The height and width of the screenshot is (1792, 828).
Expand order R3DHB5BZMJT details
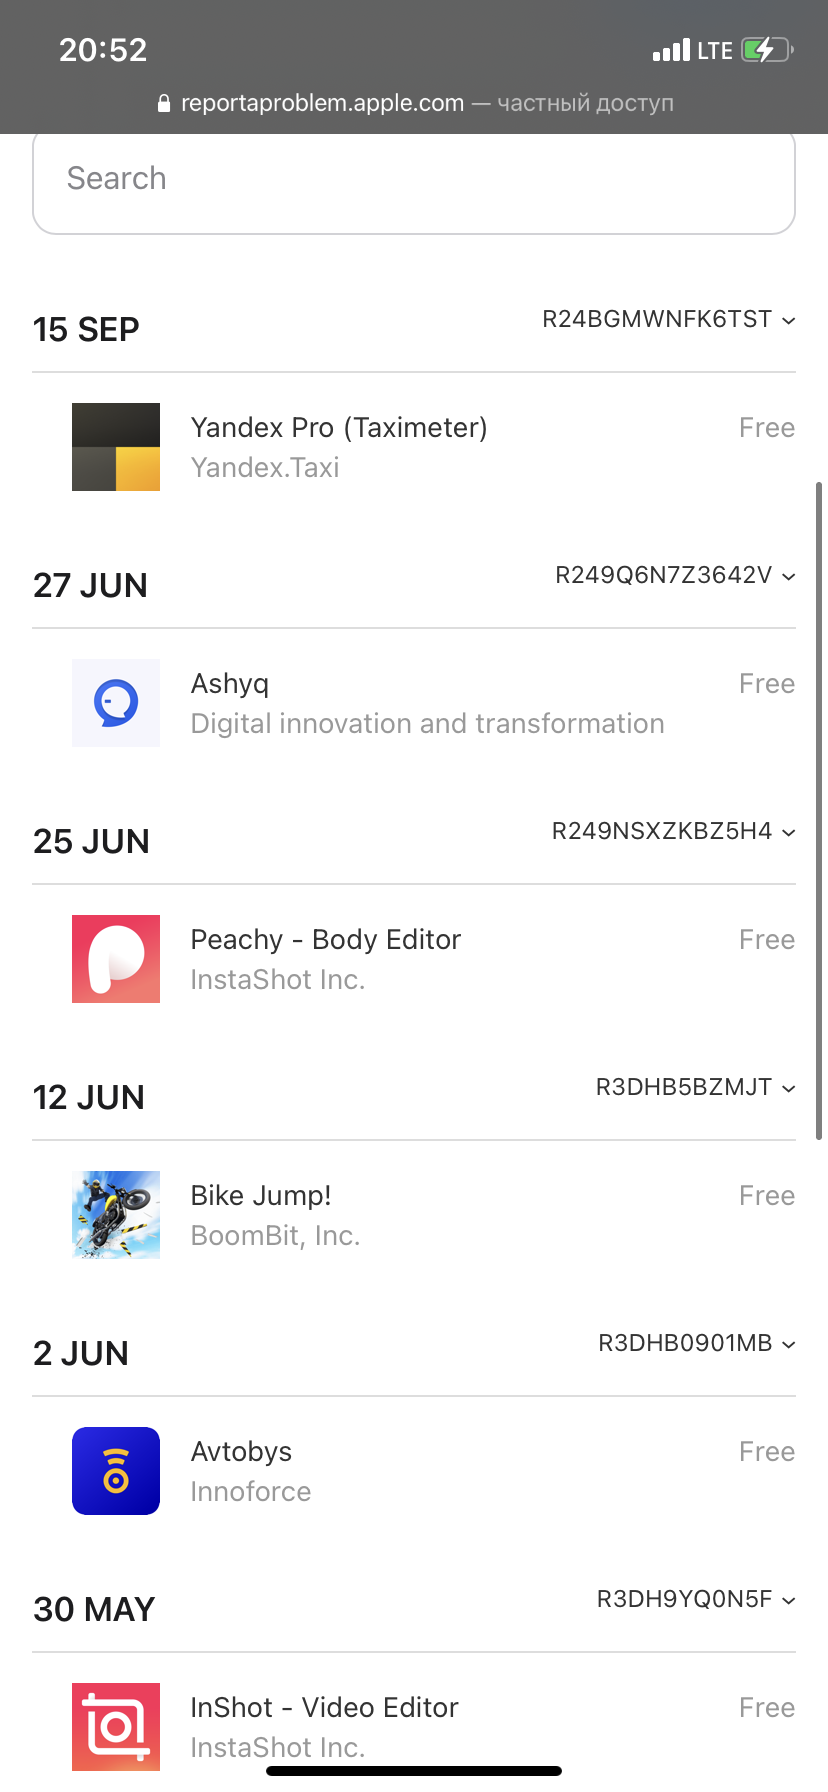tap(789, 1088)
